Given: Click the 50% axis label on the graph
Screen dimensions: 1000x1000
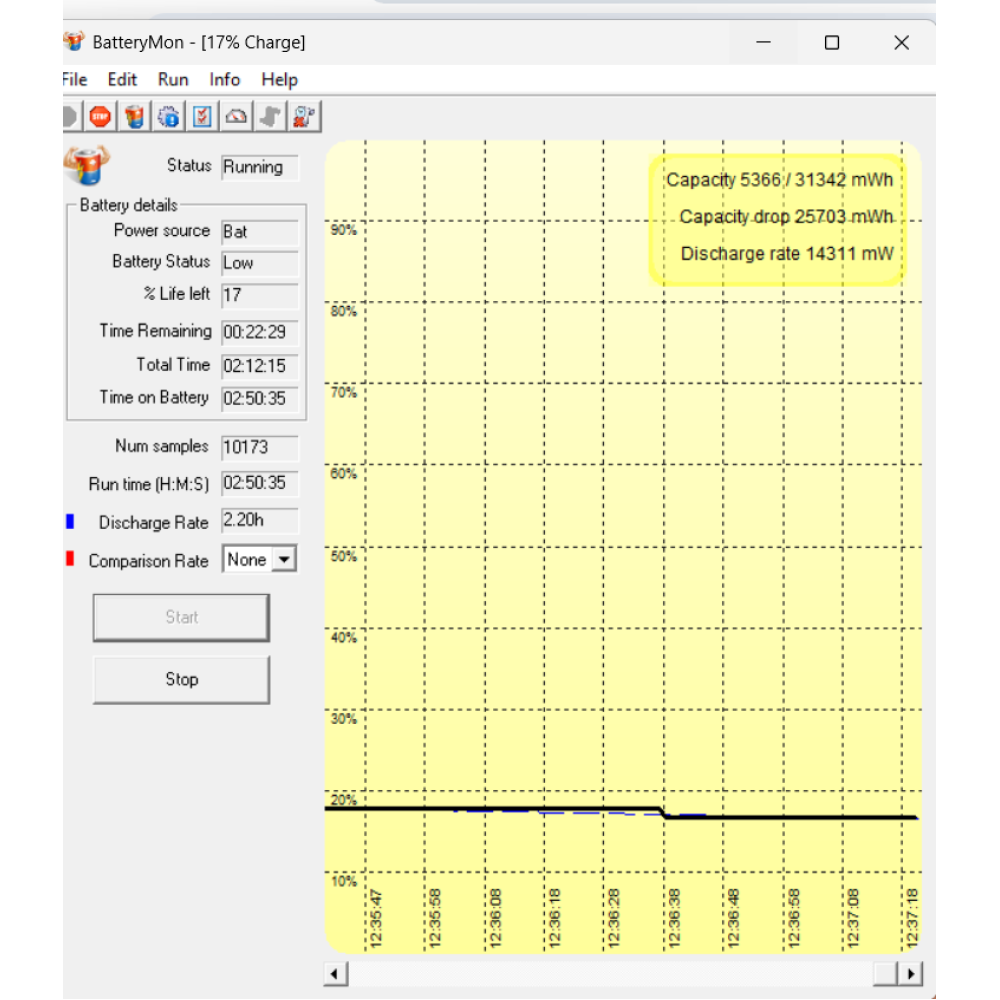Looking at the screenshot, I should pyautogui.click(x=344, y=556).
